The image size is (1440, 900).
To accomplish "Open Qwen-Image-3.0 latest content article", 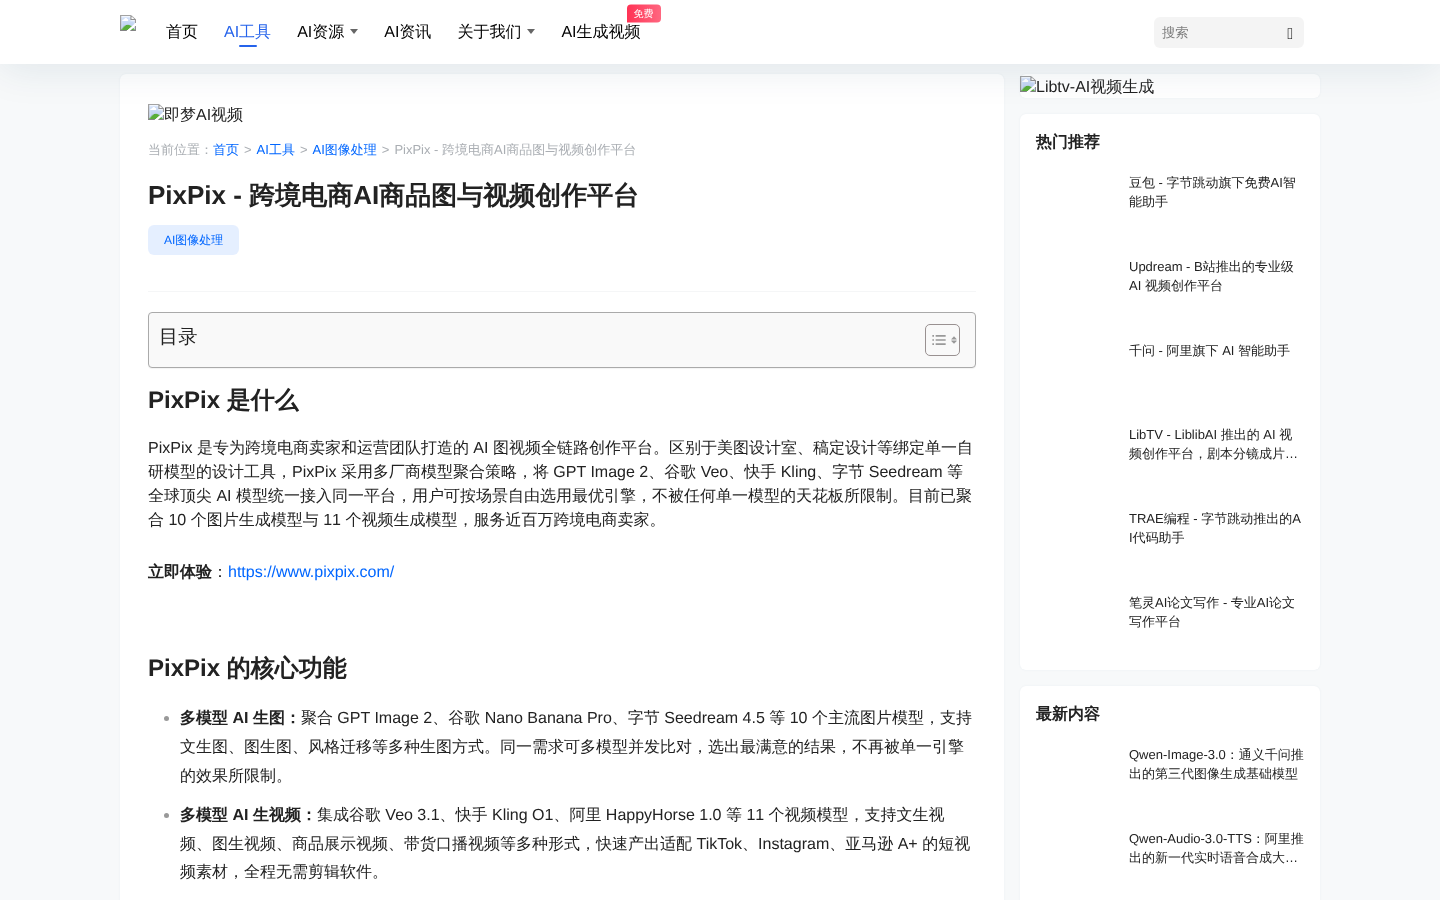I will (1216, 764).
